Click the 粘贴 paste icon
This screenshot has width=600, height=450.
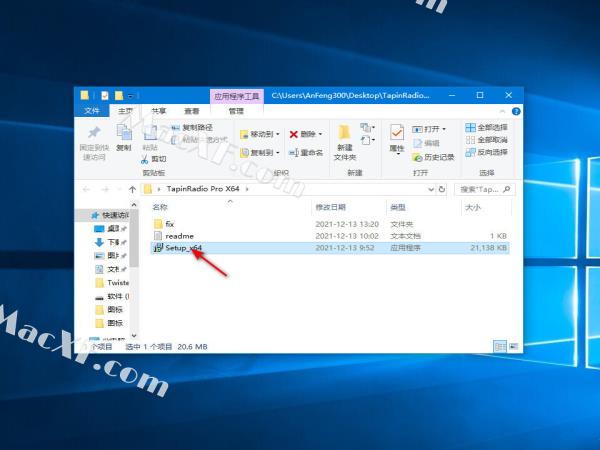[x=150, y=132]
